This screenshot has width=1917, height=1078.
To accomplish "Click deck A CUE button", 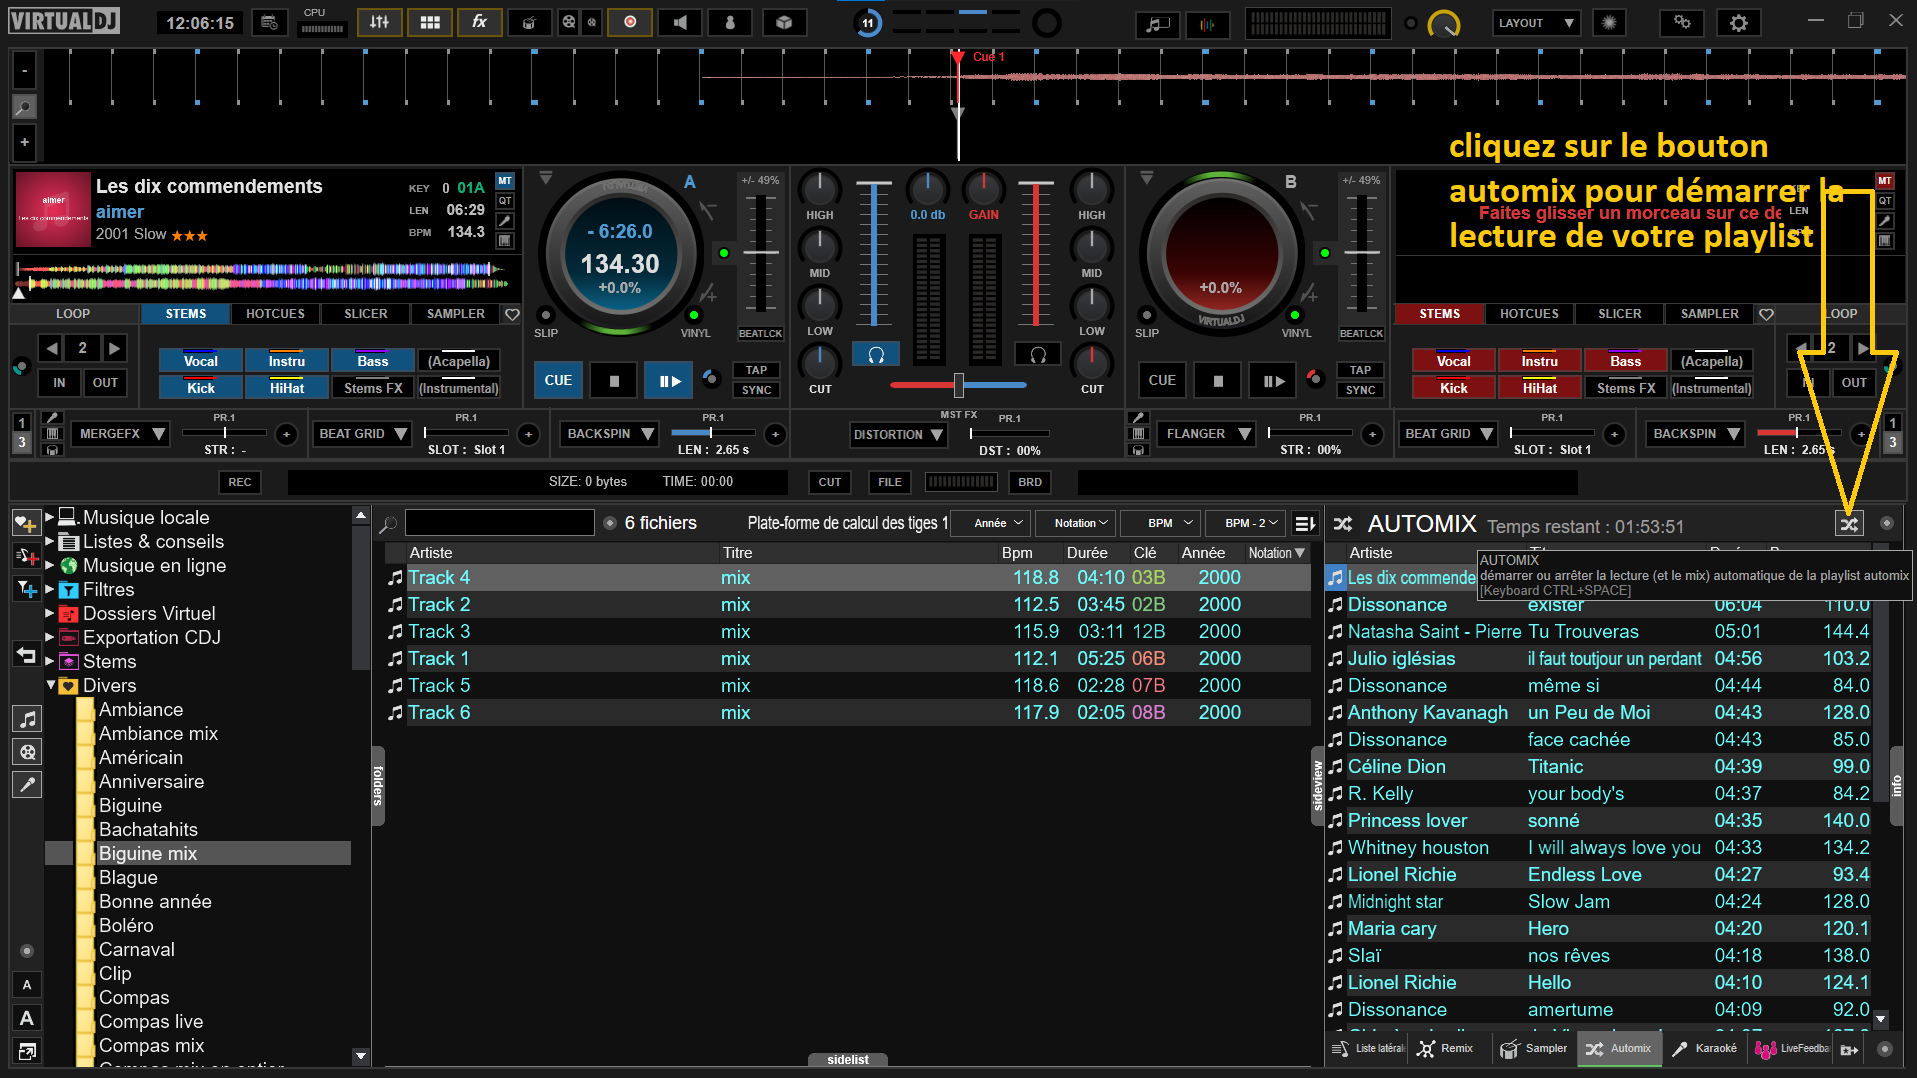I will point(558,381).
